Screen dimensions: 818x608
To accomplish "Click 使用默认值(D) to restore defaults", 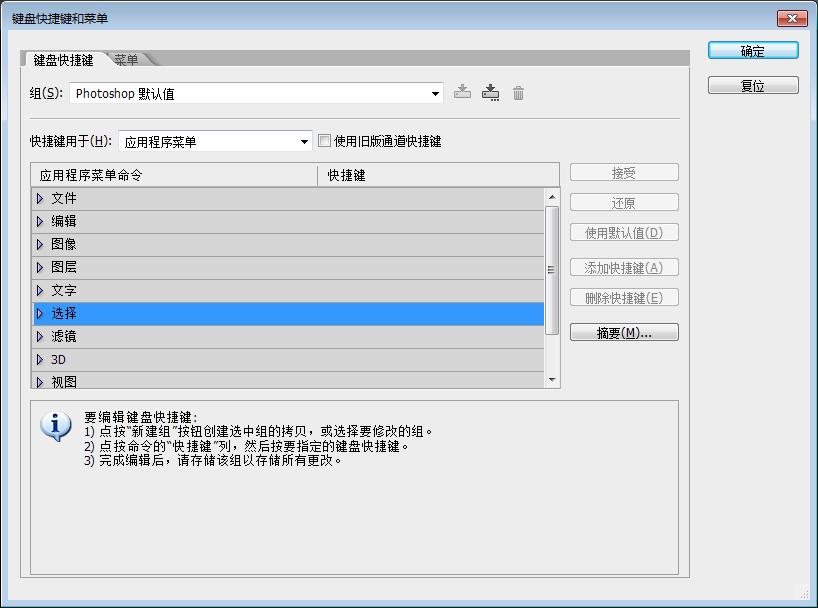I will pos(624,231).
